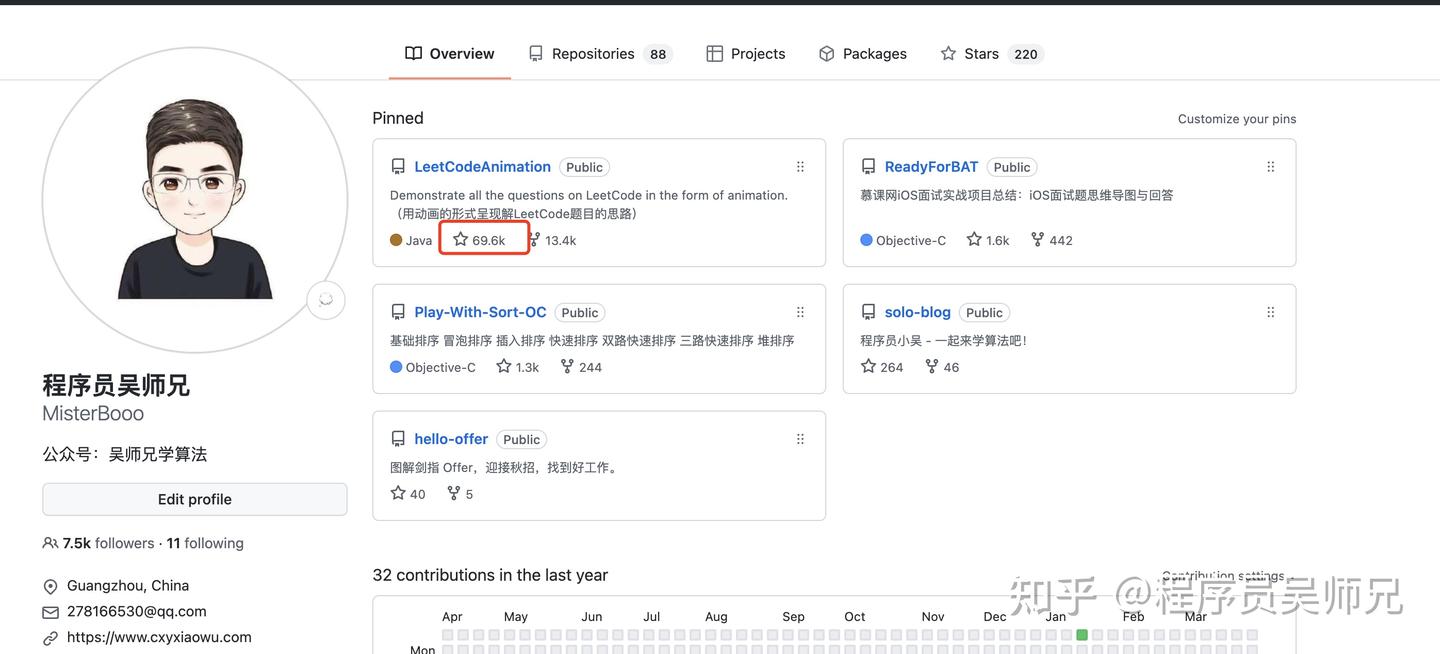Click the star icon on LeetCodeAnimation

pyautogui.click(x=460, y=239)
